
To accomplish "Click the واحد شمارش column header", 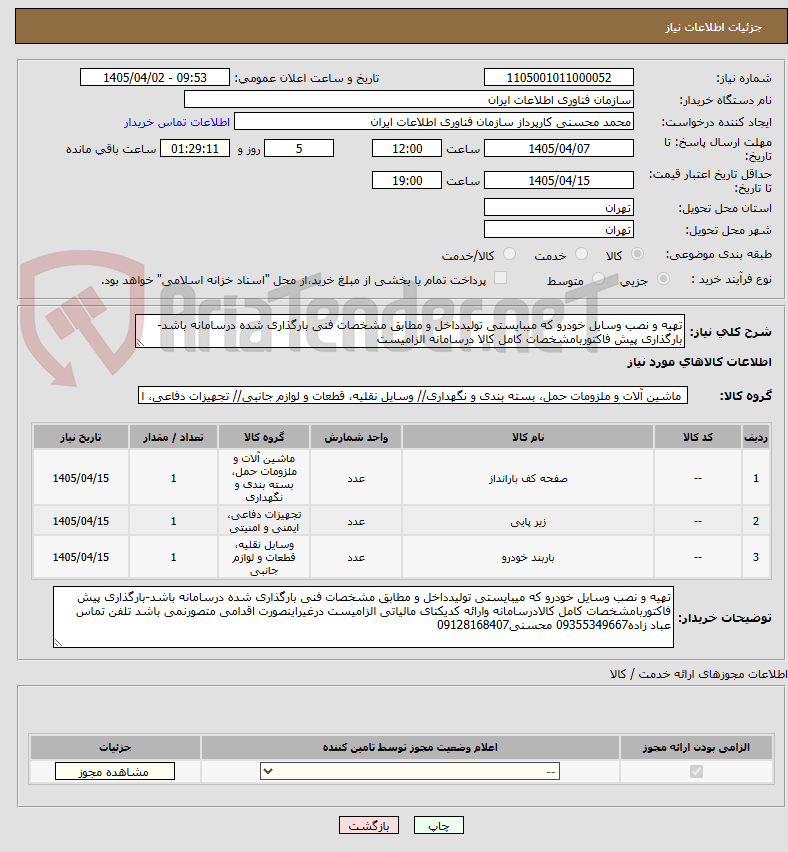I will (x=356, y=437).
